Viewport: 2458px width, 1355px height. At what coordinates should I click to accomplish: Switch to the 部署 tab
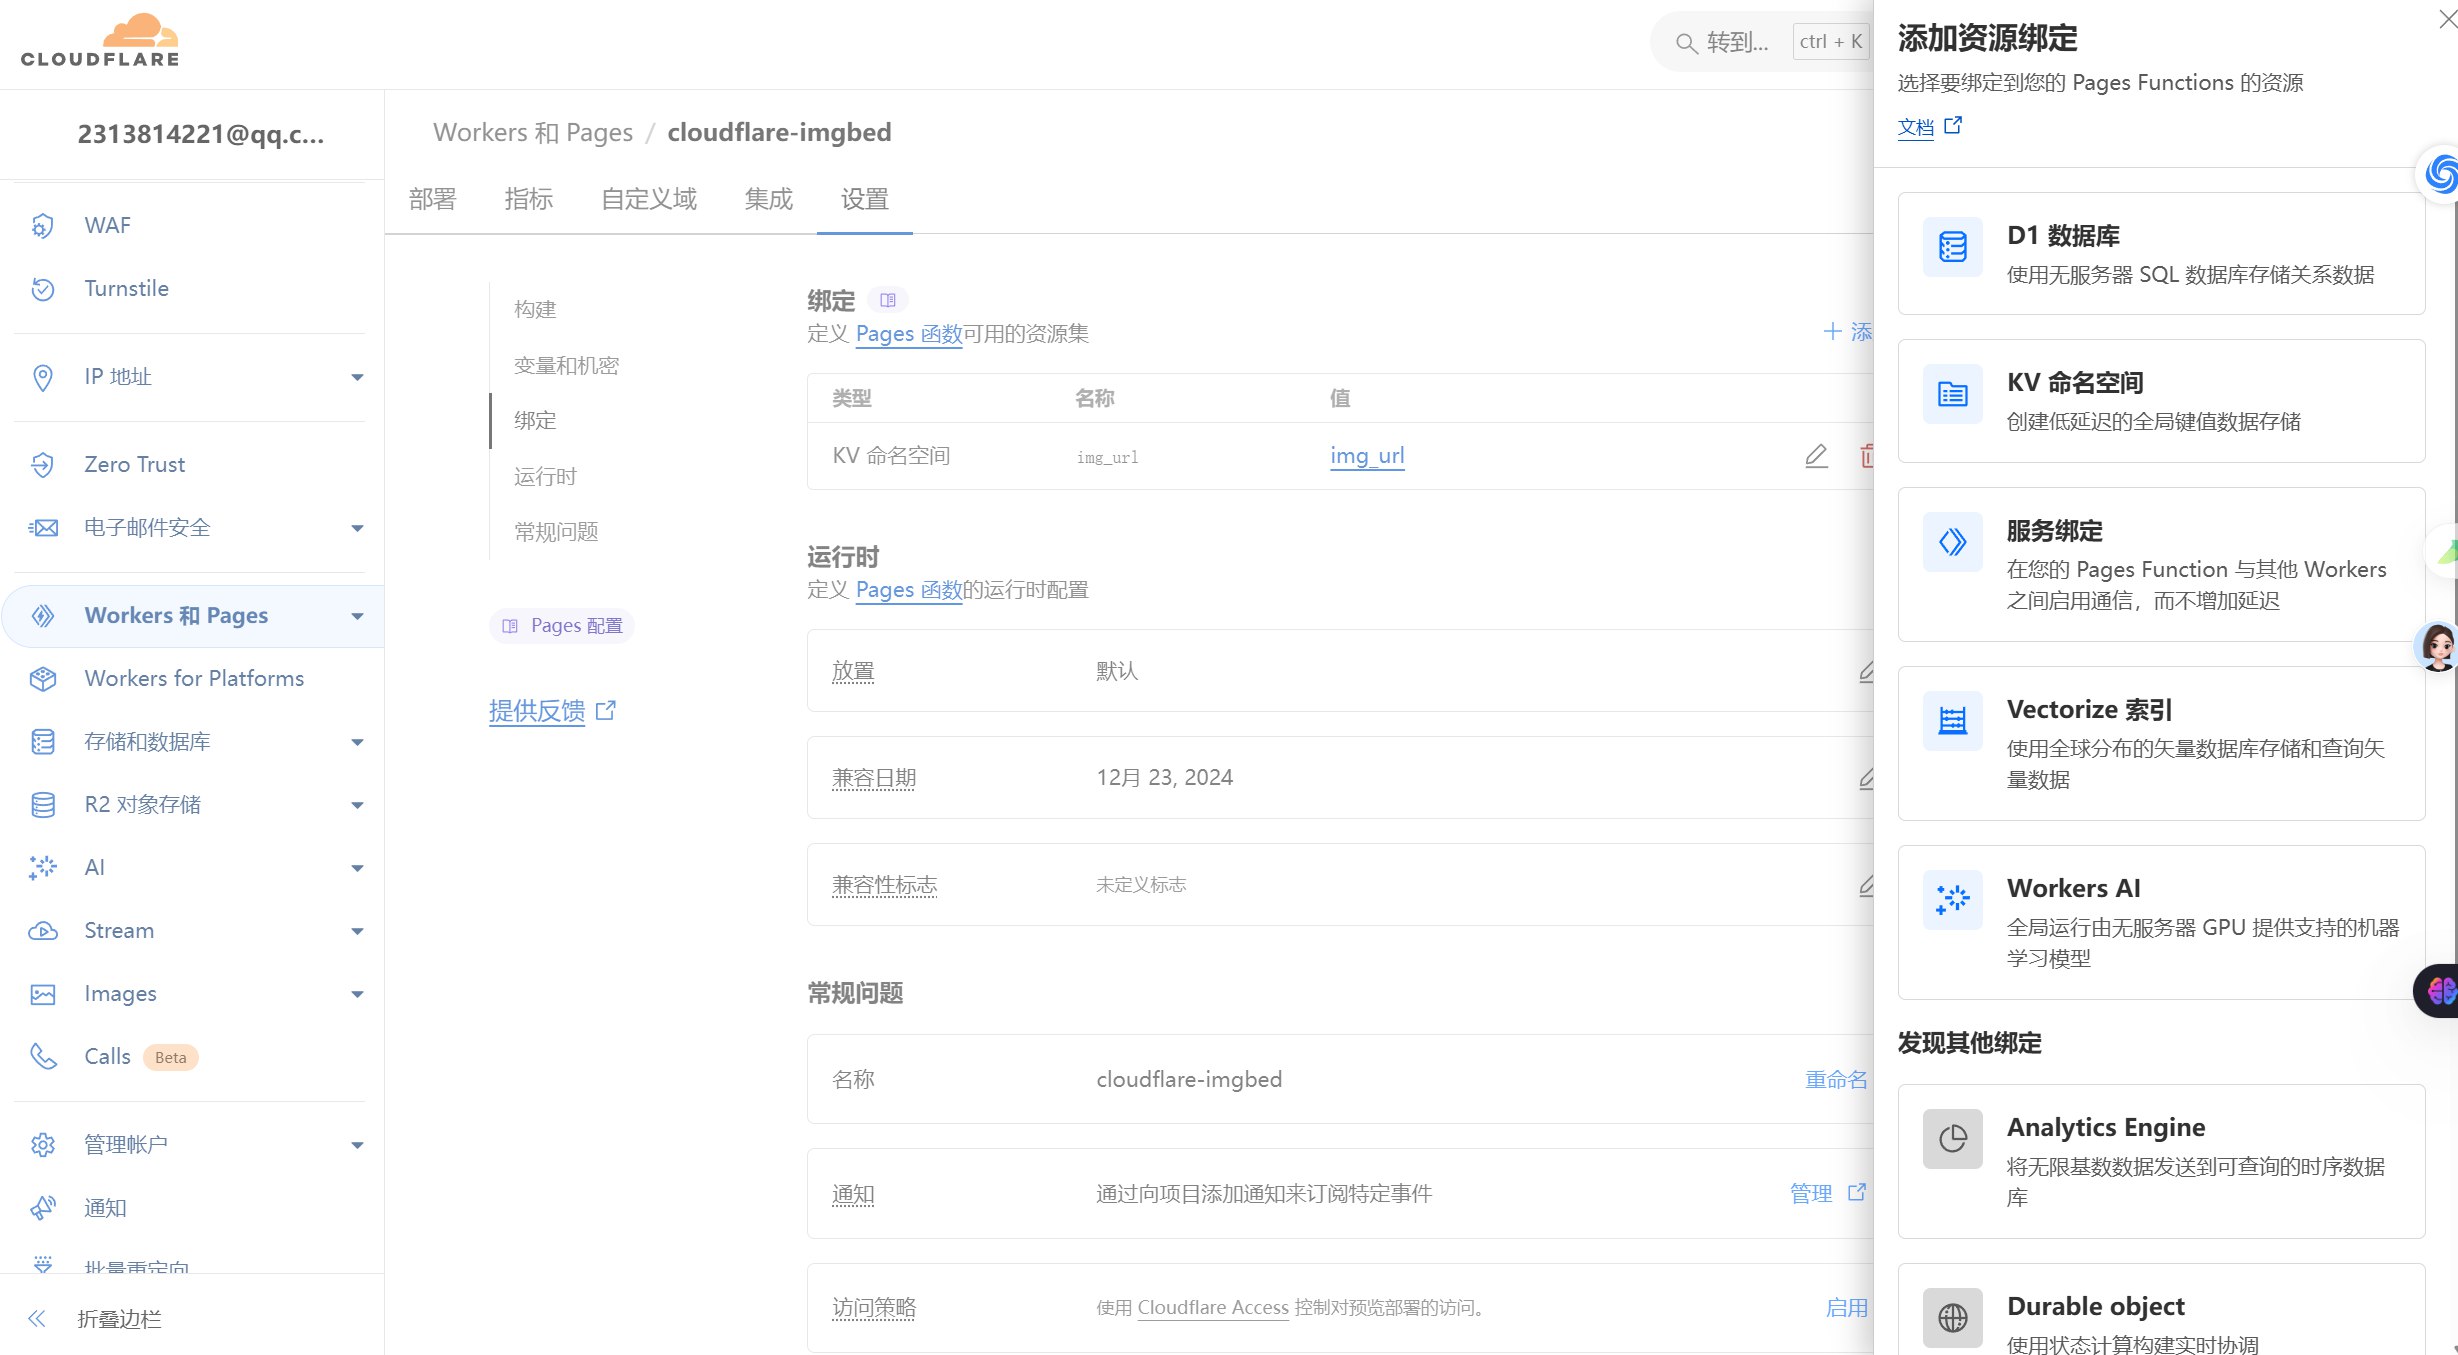tap(432, 199)
